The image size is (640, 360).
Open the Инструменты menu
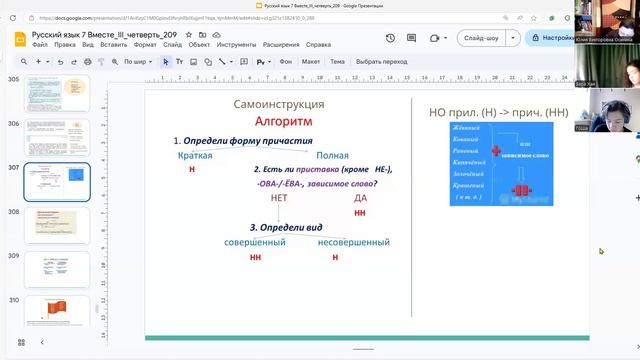pyautogui.click(x=236, y=45)
